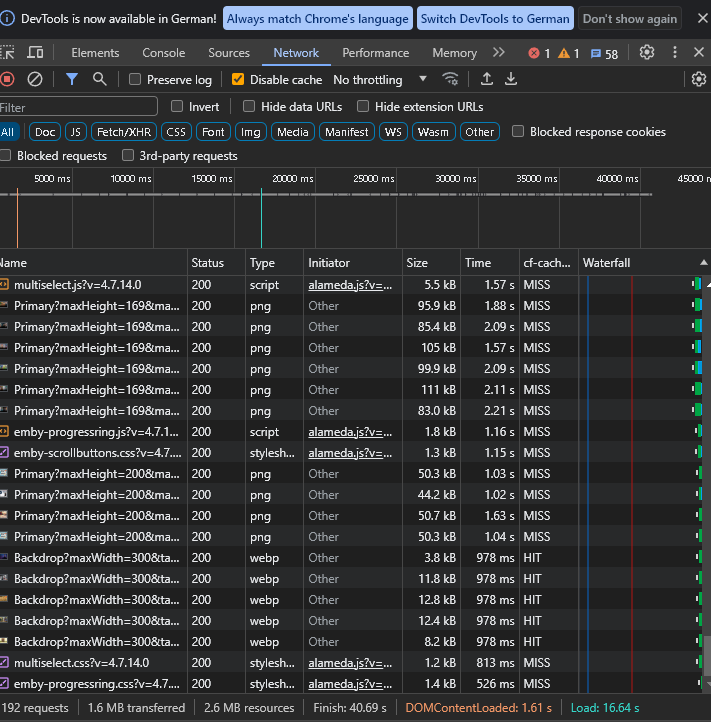Switch to the Console tab
The width and height of the screenshot is (711, 722).
tap(163, 52)
